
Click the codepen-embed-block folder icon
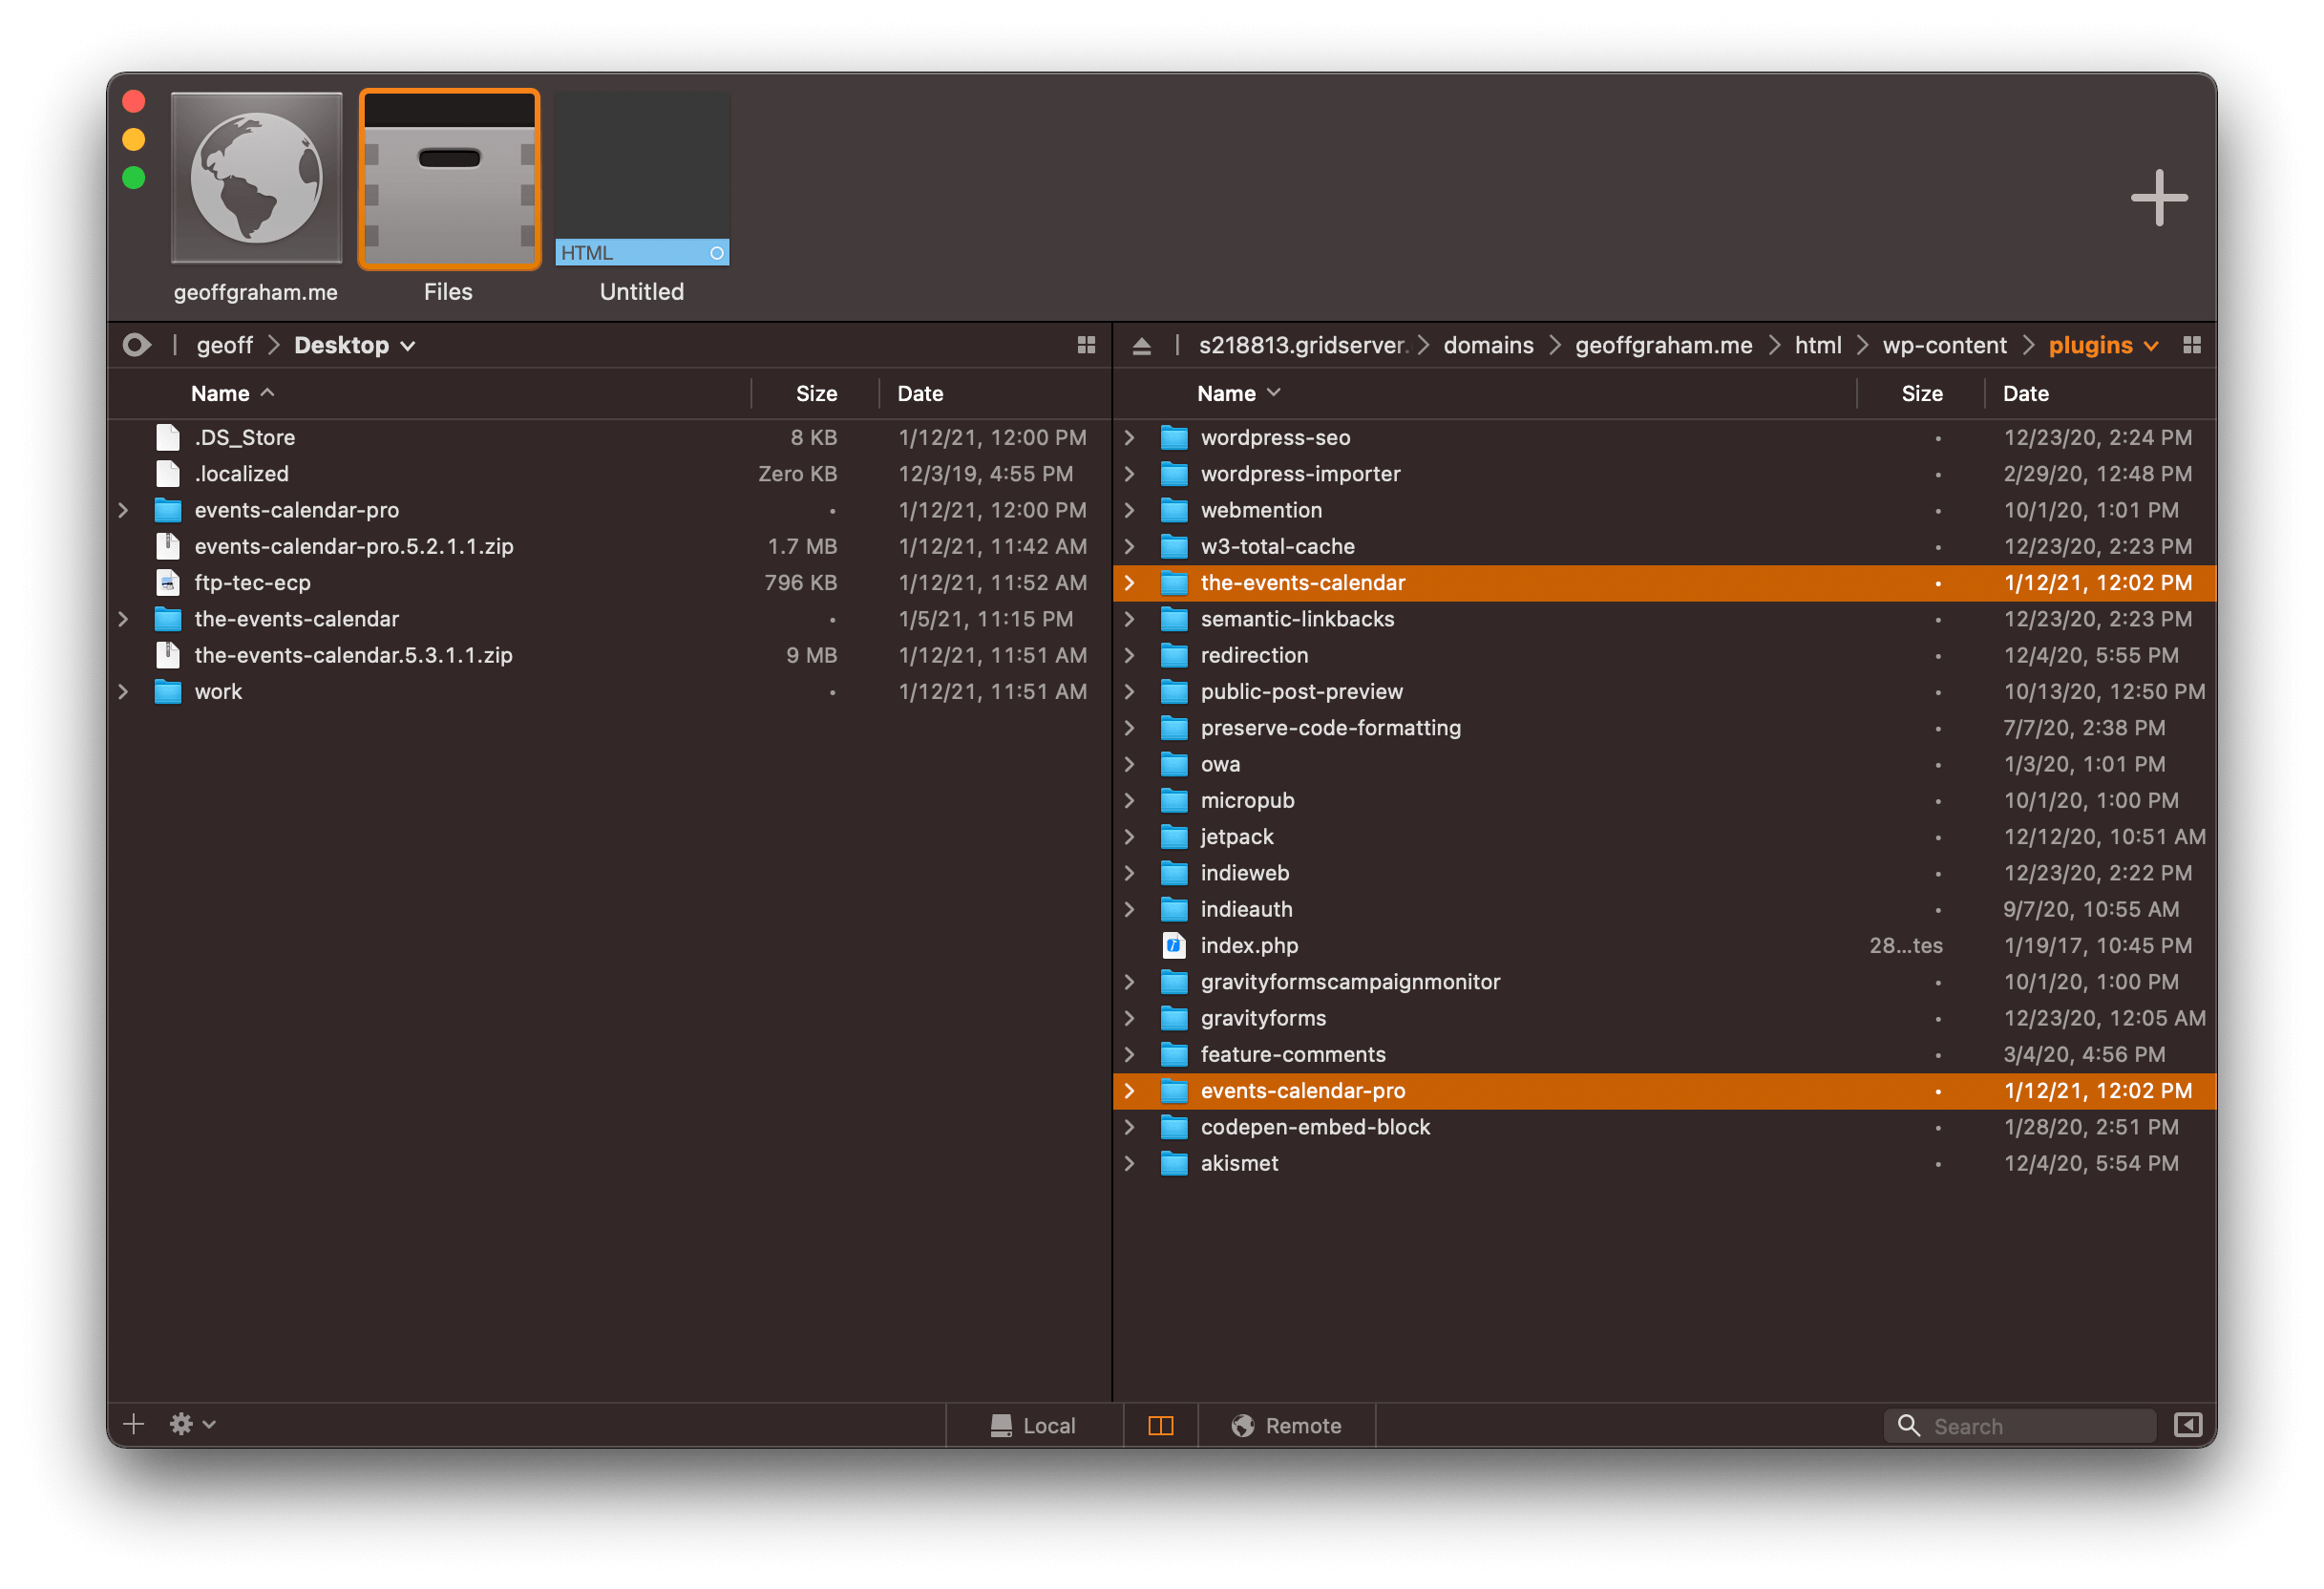pyautogui.click(x=1174, y=1127)
